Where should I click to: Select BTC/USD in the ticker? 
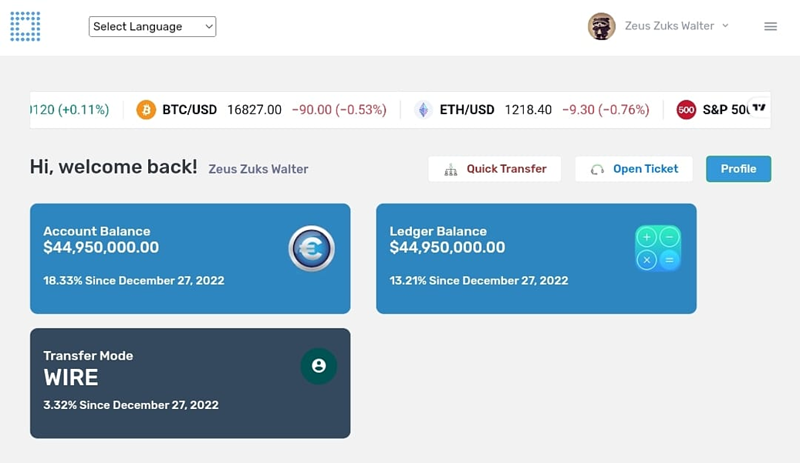[189, 110]
